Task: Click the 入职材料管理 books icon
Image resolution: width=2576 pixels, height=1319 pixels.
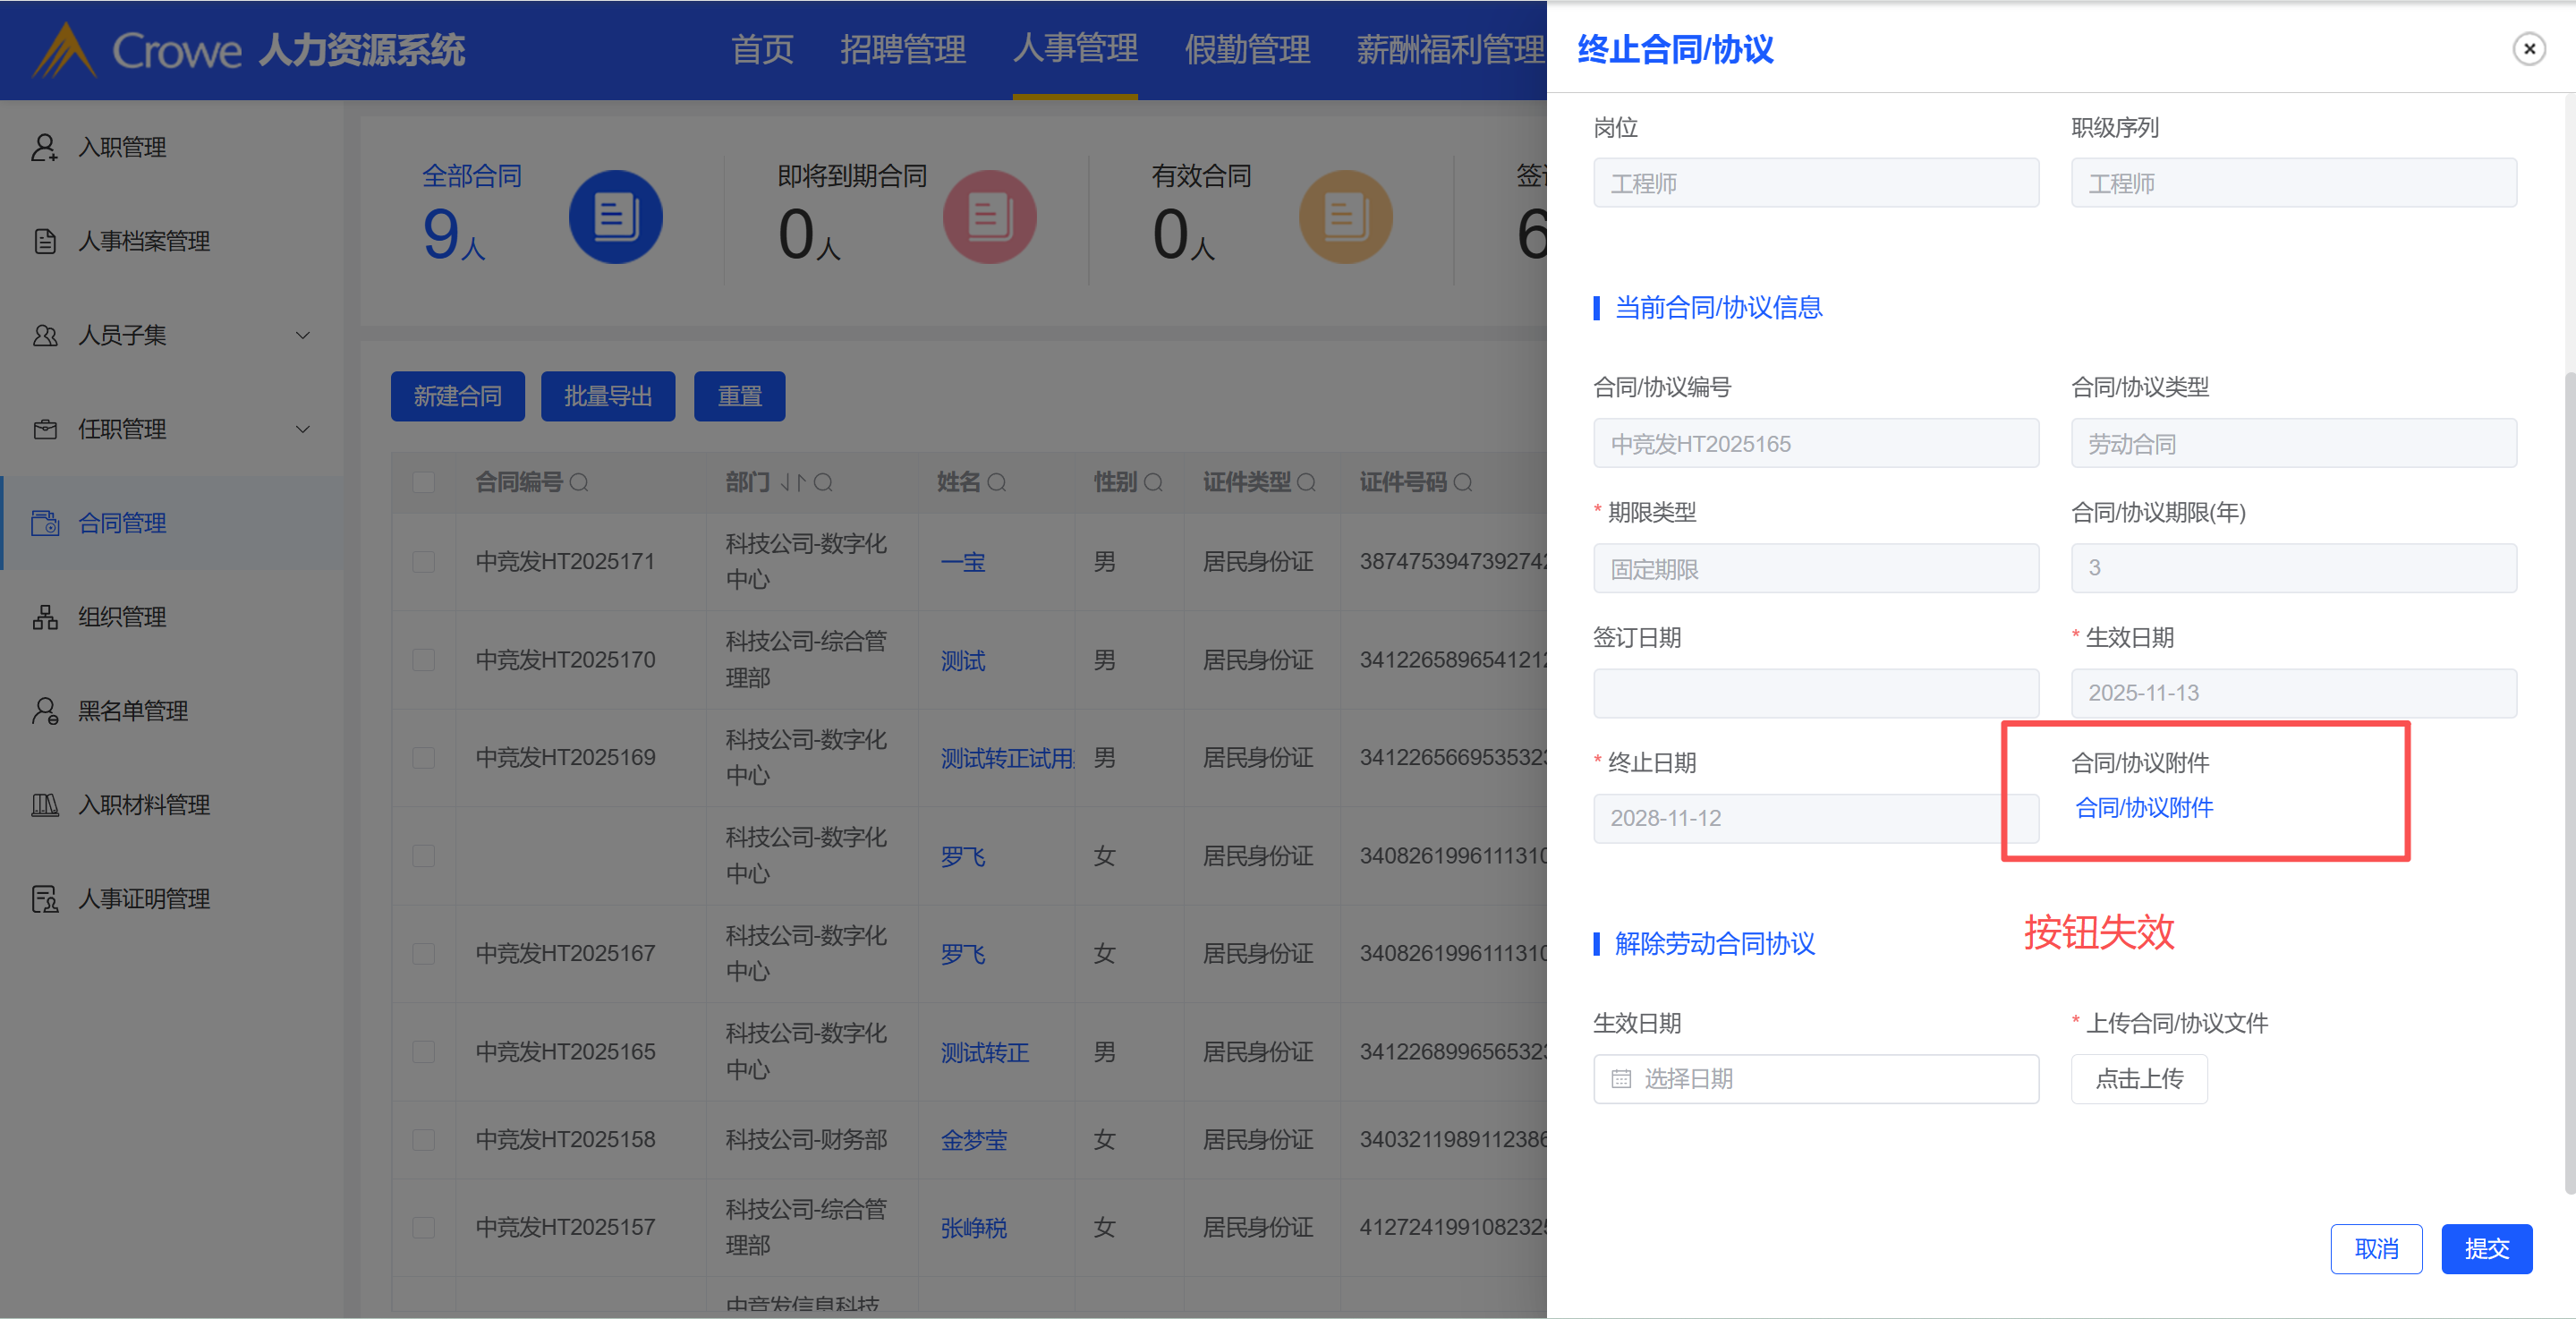Action: (x=44, y=805)
